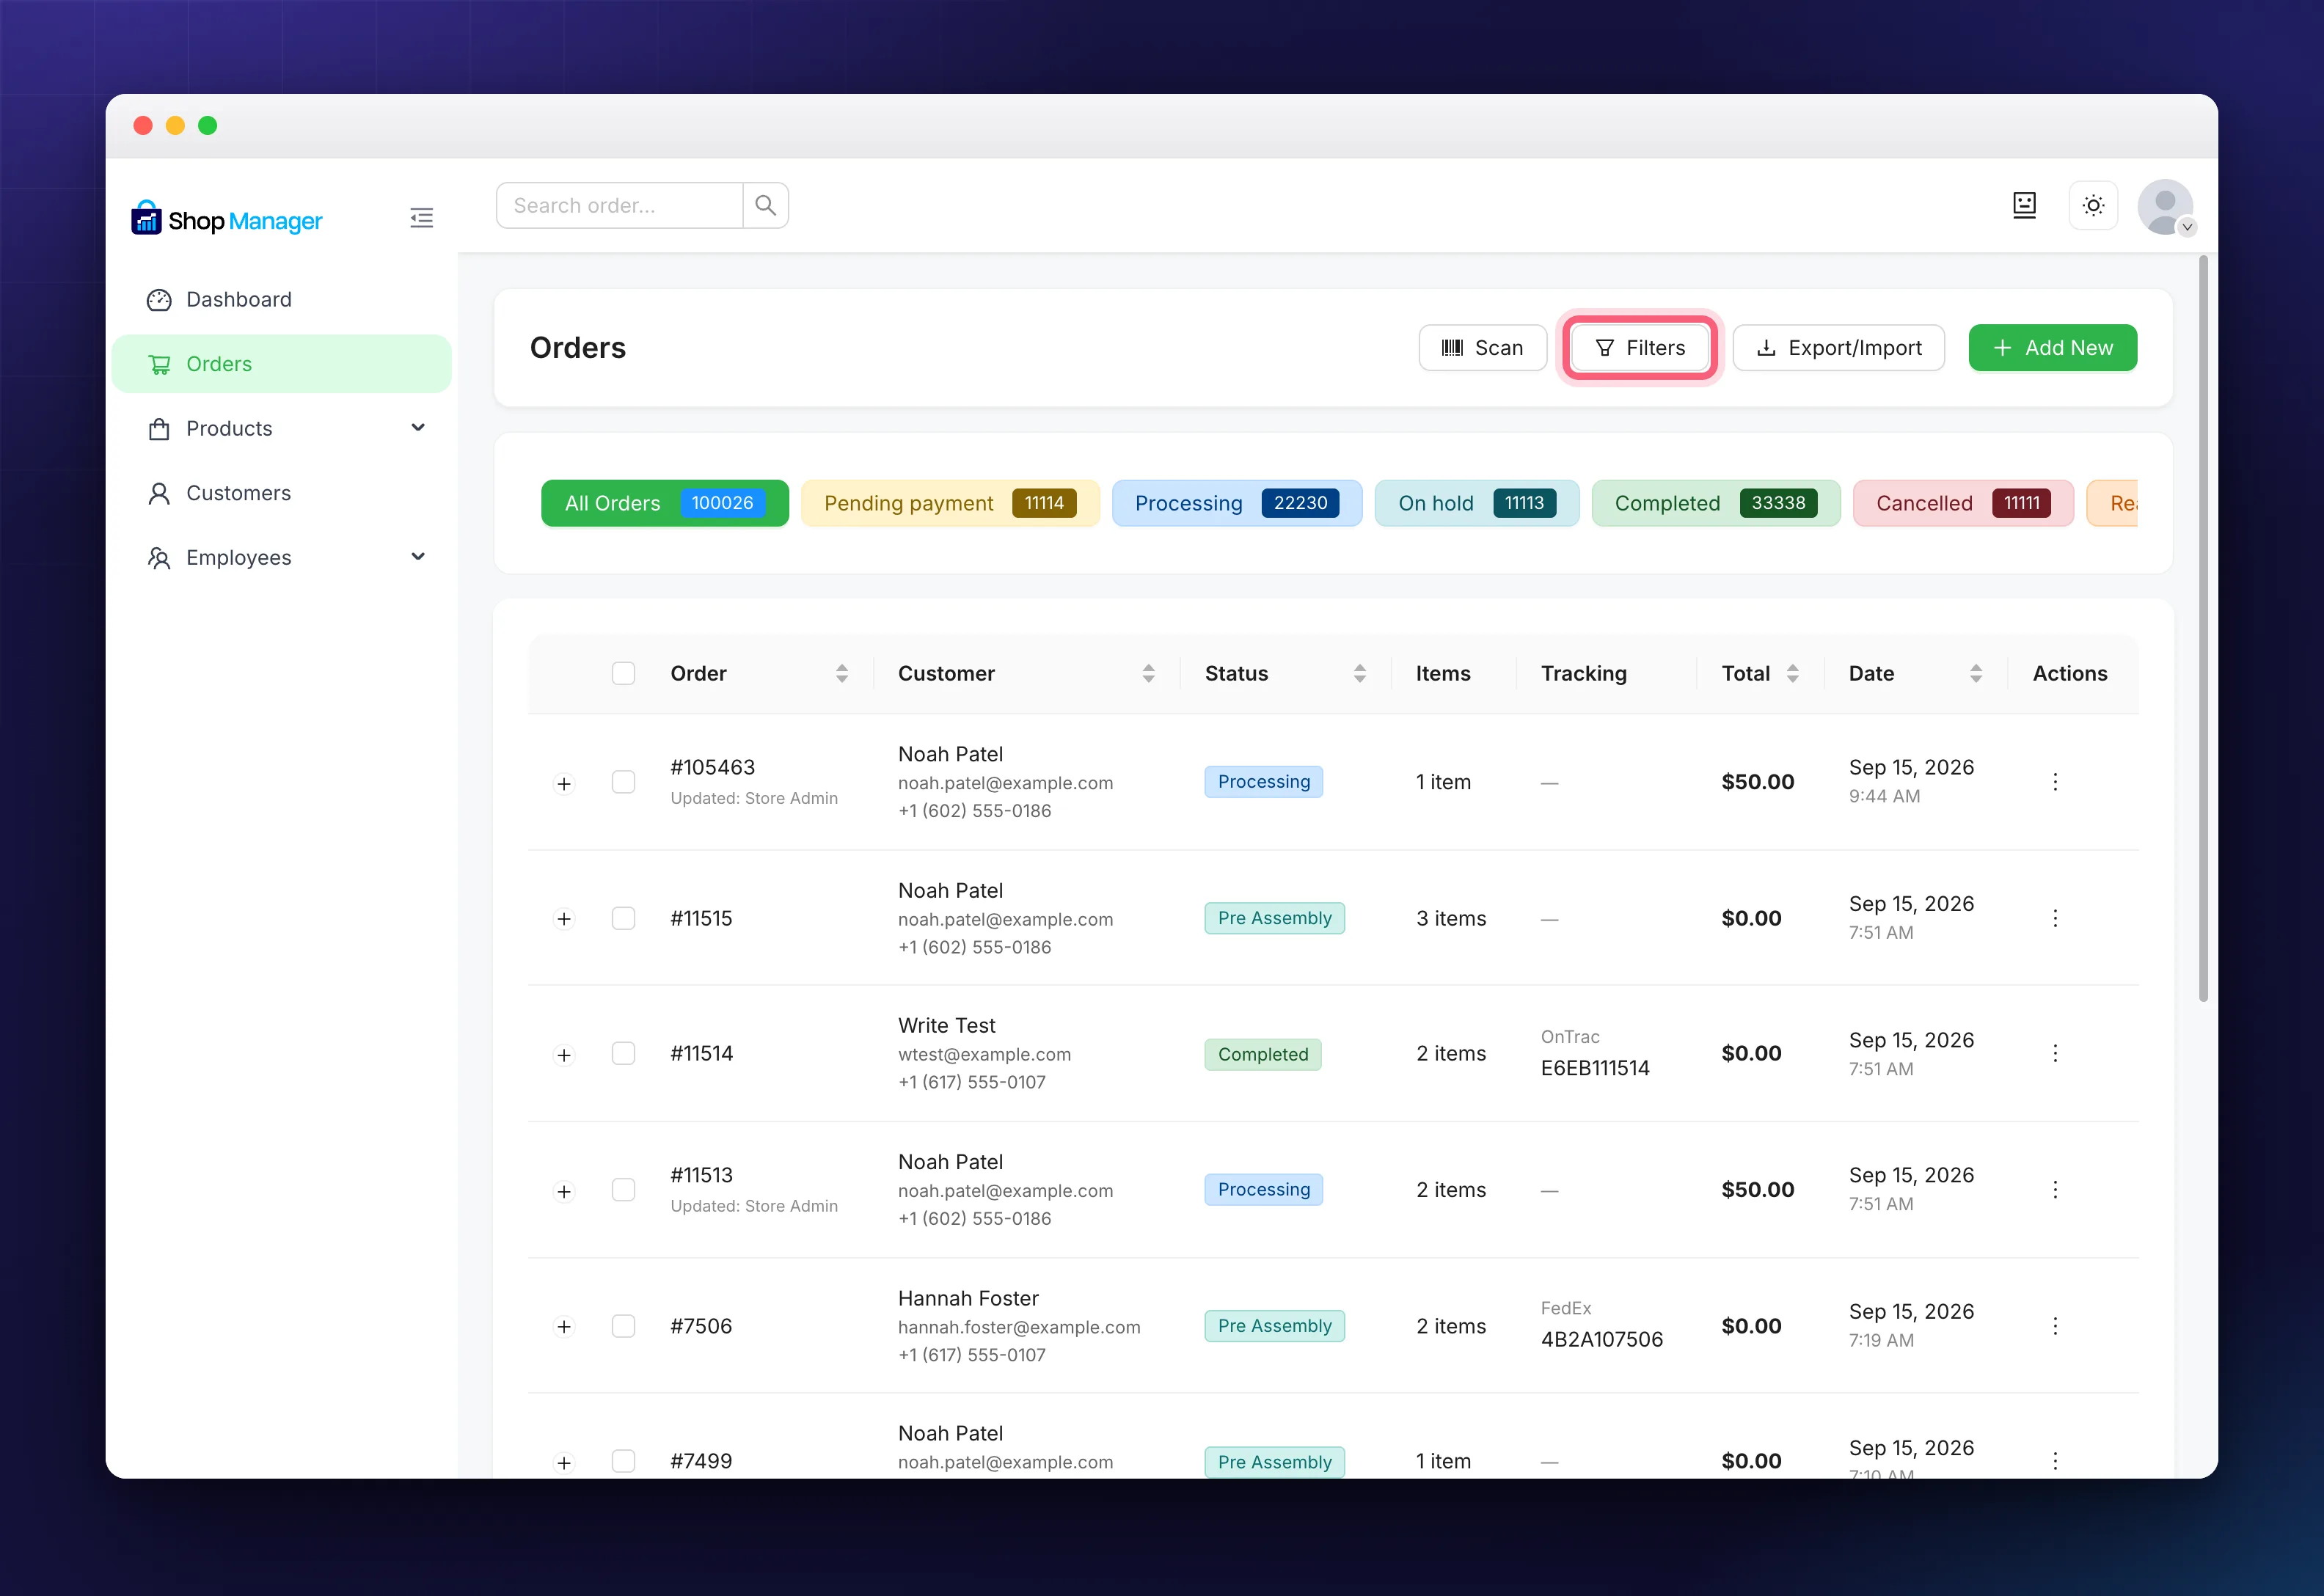Sort by Total column arrows

point(1792,673)
